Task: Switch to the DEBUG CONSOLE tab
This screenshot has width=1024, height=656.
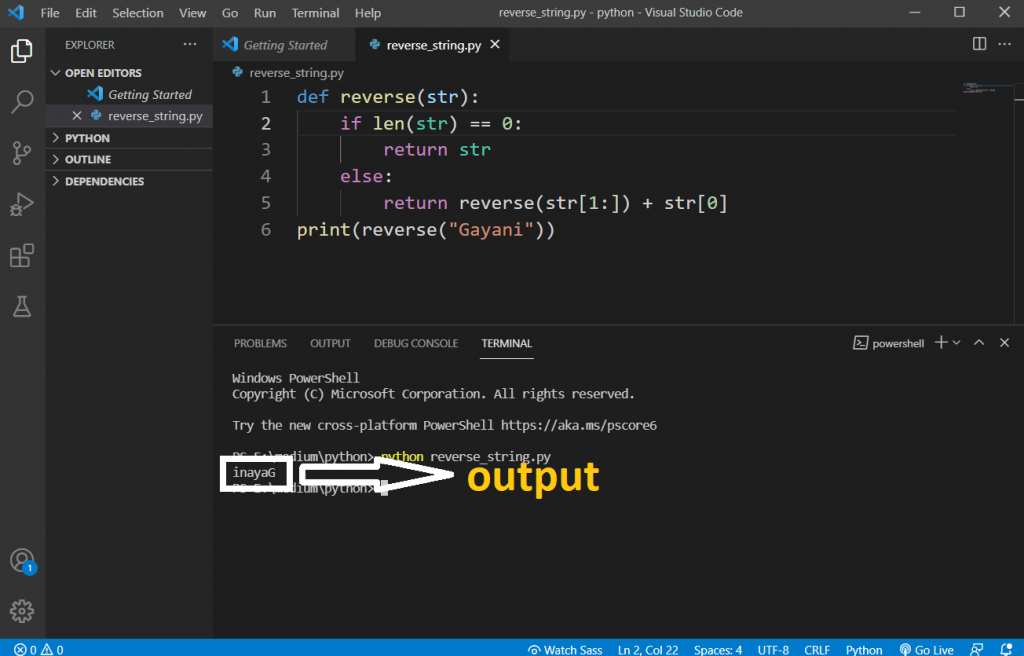Action: [x=416, y=343]
